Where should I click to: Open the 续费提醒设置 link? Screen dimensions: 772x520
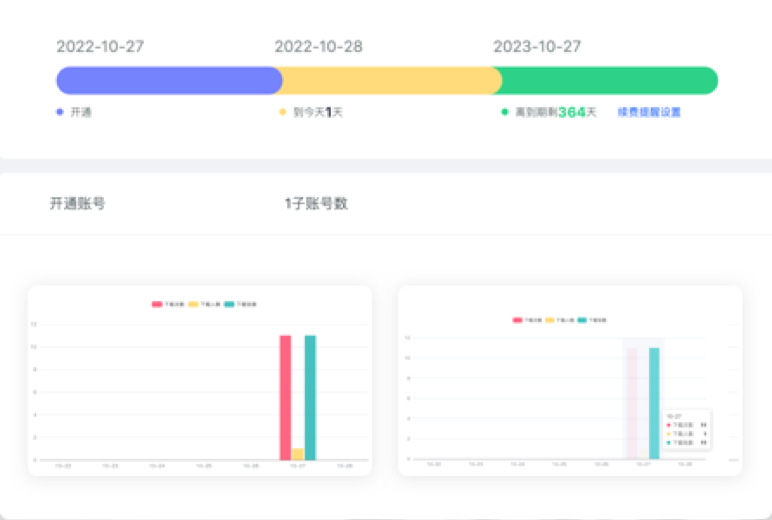pos(649,112)
